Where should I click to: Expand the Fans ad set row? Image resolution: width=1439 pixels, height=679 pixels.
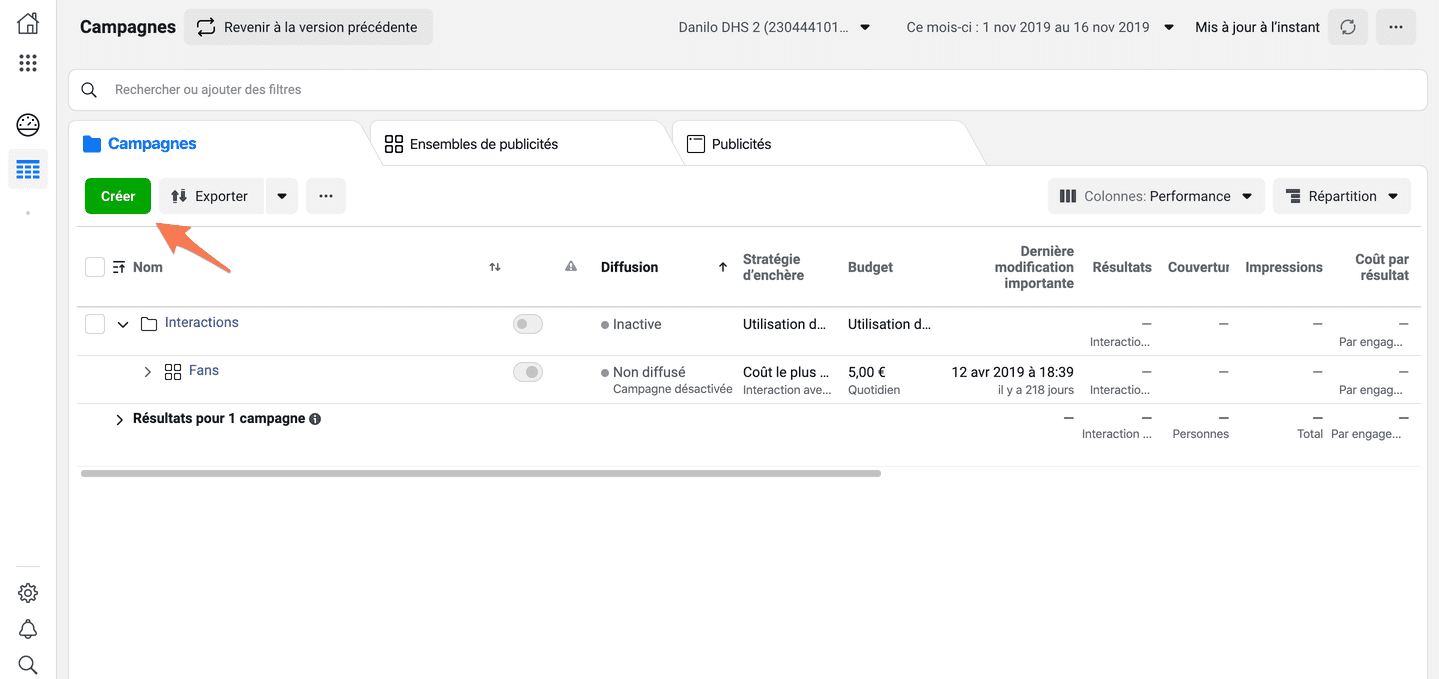click(148, 372)
